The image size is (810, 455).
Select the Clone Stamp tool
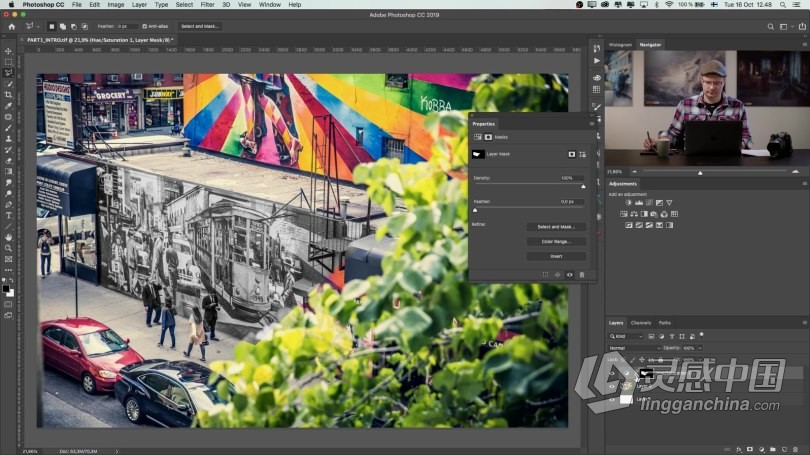pyautogui.click(x=8, y=138)
